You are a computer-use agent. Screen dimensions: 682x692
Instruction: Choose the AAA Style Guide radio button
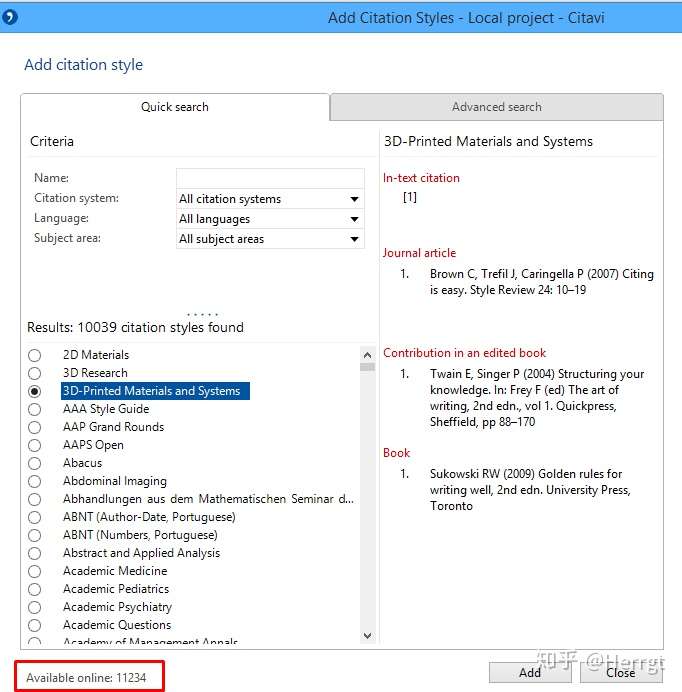[x=34, y=410]
